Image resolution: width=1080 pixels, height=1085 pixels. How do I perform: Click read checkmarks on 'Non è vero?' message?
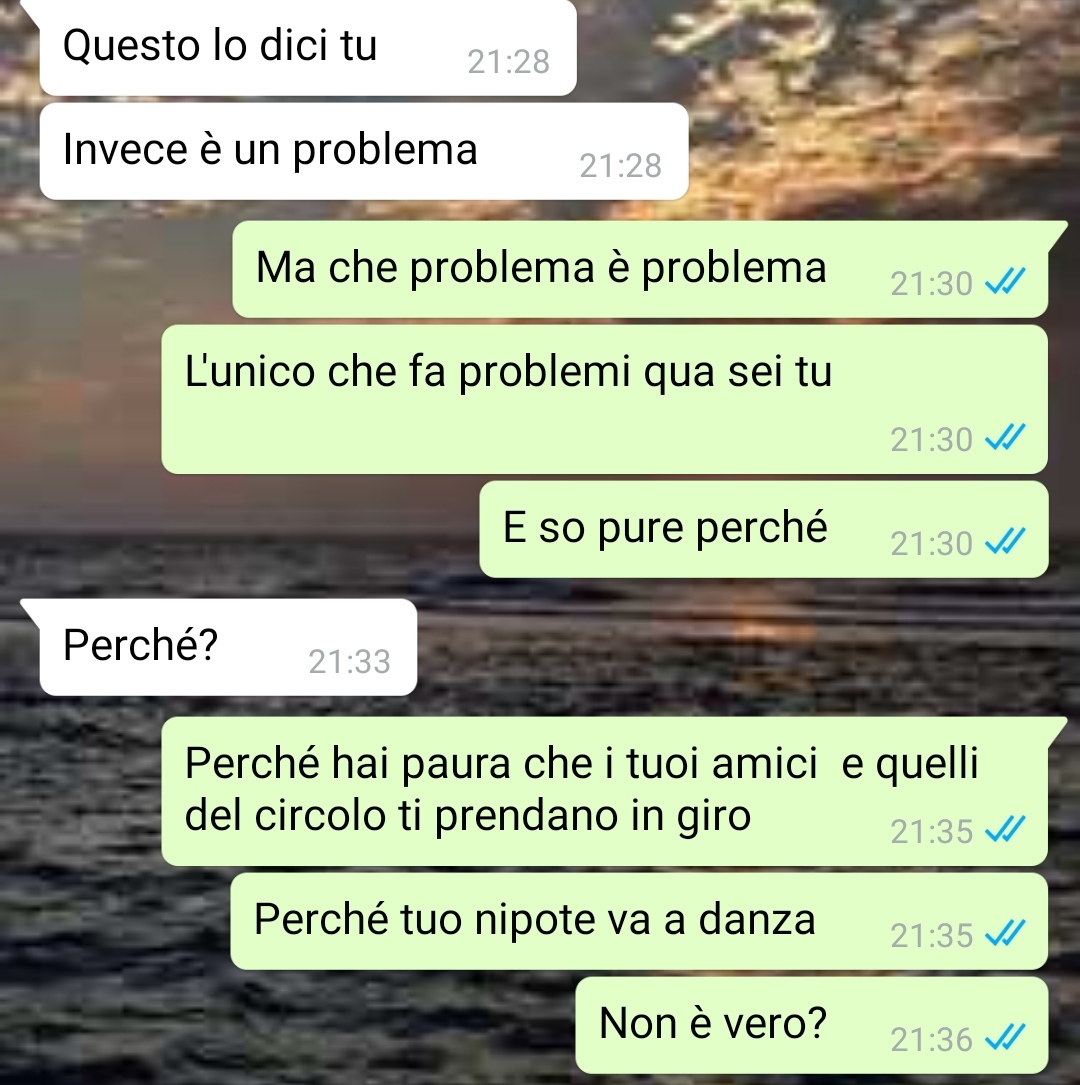coord(1005,1038)
